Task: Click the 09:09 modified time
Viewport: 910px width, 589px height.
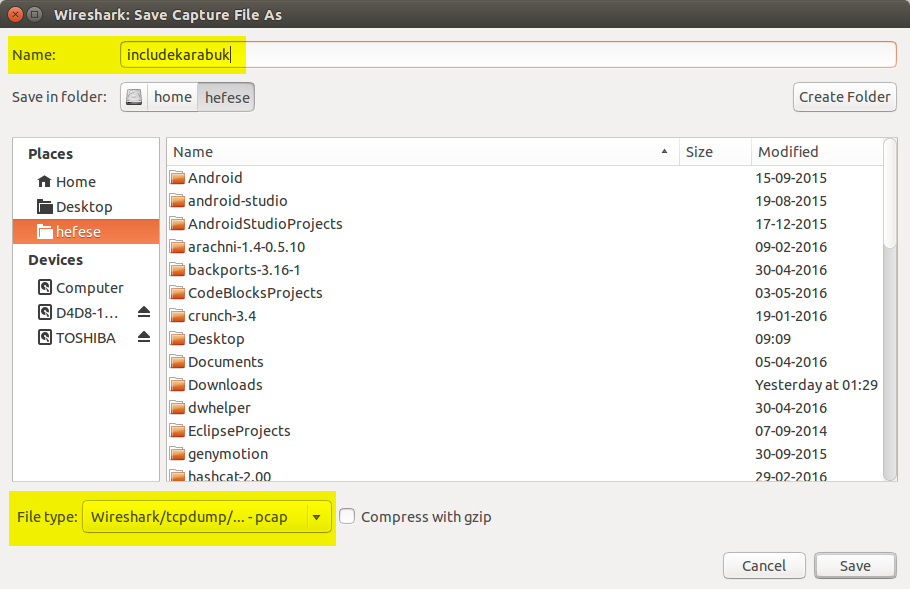Action: 773,339
